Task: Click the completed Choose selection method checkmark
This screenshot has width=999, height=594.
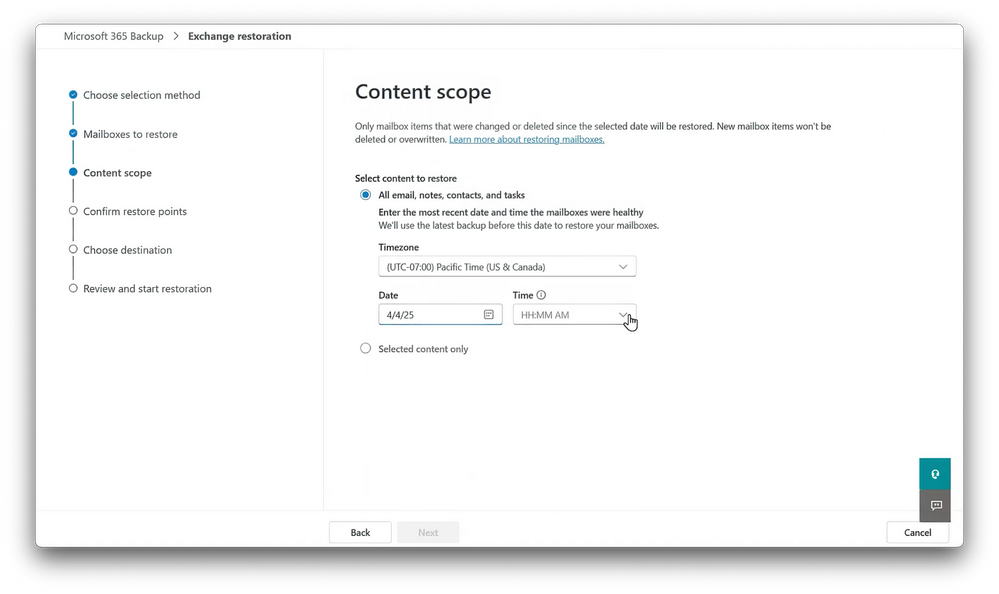Action: coord(73,94)
